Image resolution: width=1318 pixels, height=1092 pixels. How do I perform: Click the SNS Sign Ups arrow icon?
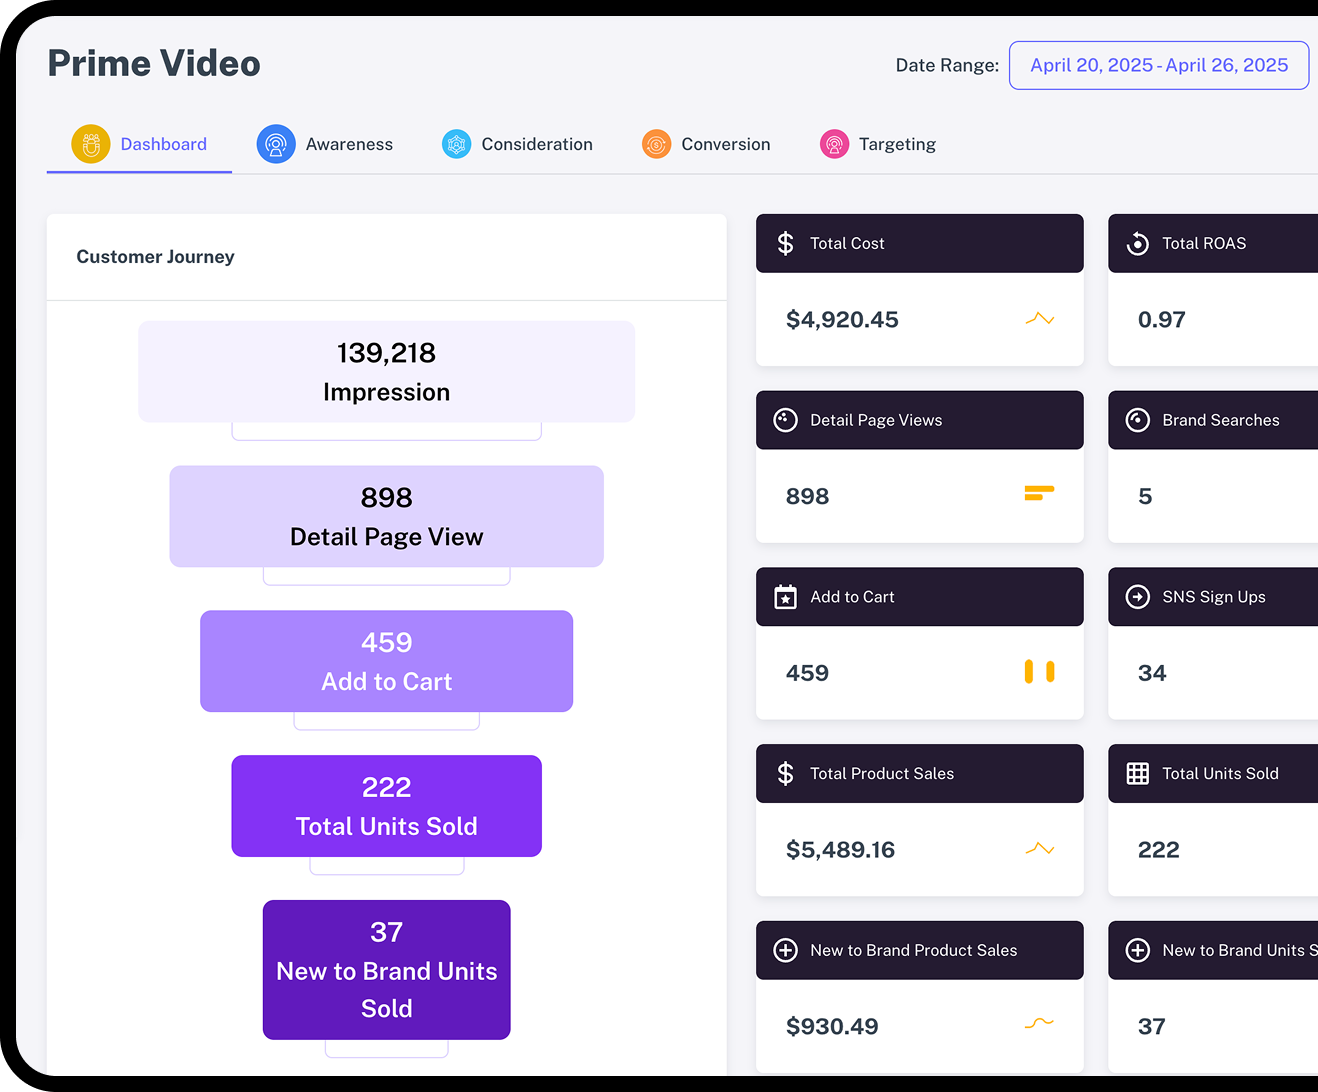[x=1138, y=597]
